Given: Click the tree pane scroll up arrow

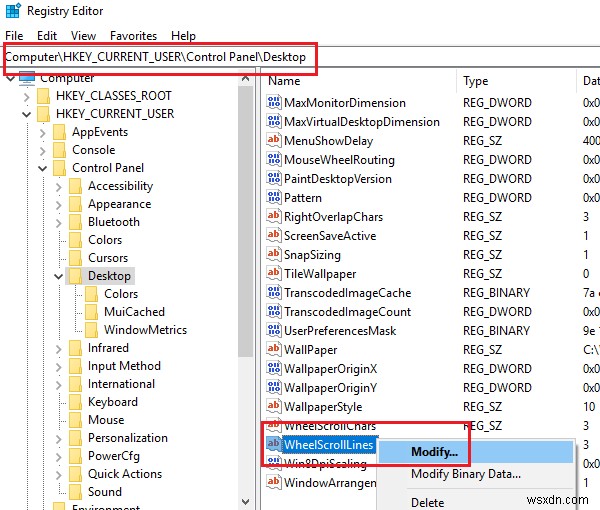Looking at the screenshot, I should (x=245, y=78).
